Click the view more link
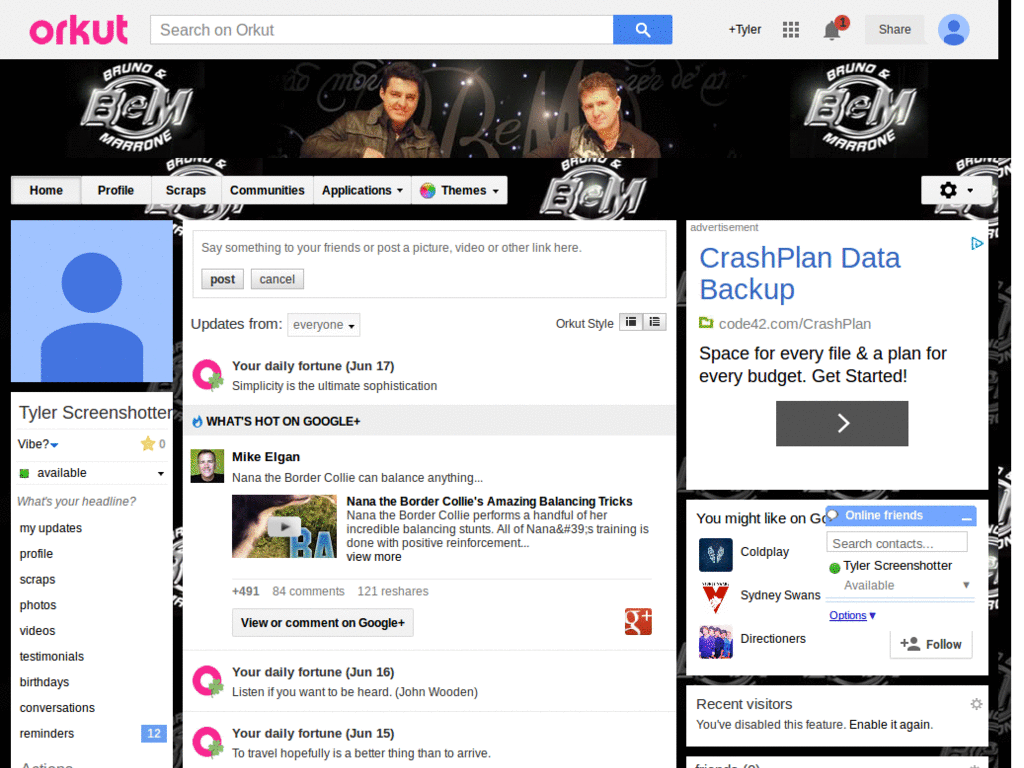The image size is (1024, 768). [374, 556]
